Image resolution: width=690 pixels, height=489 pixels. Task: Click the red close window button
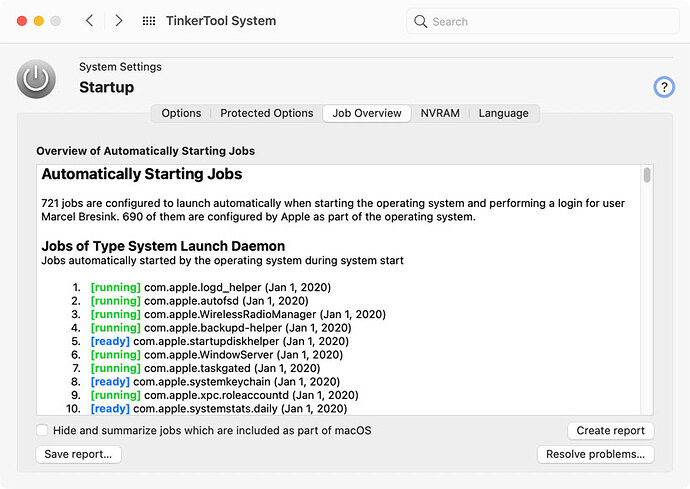(22, 21)
